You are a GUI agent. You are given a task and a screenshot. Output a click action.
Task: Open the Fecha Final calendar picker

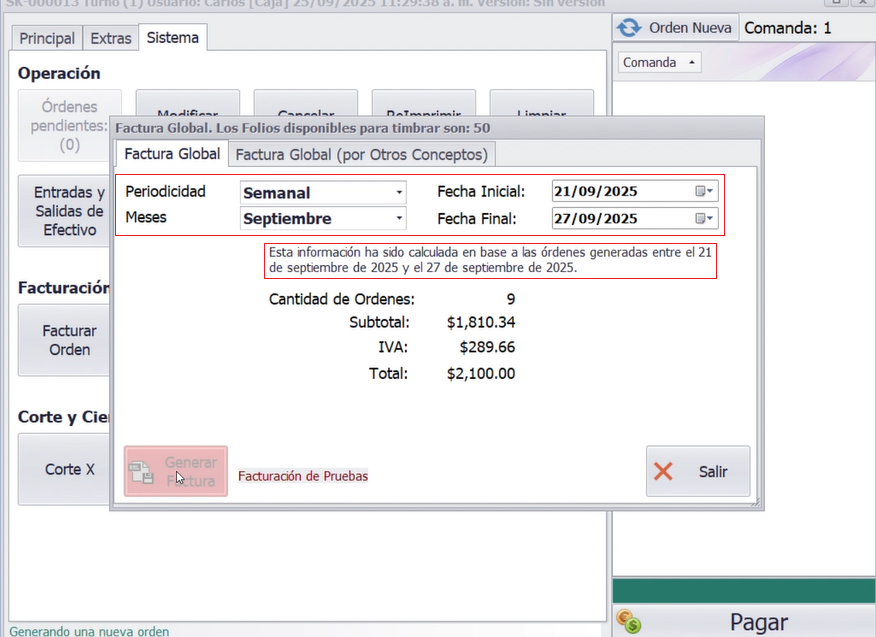(x=705, y=219)
